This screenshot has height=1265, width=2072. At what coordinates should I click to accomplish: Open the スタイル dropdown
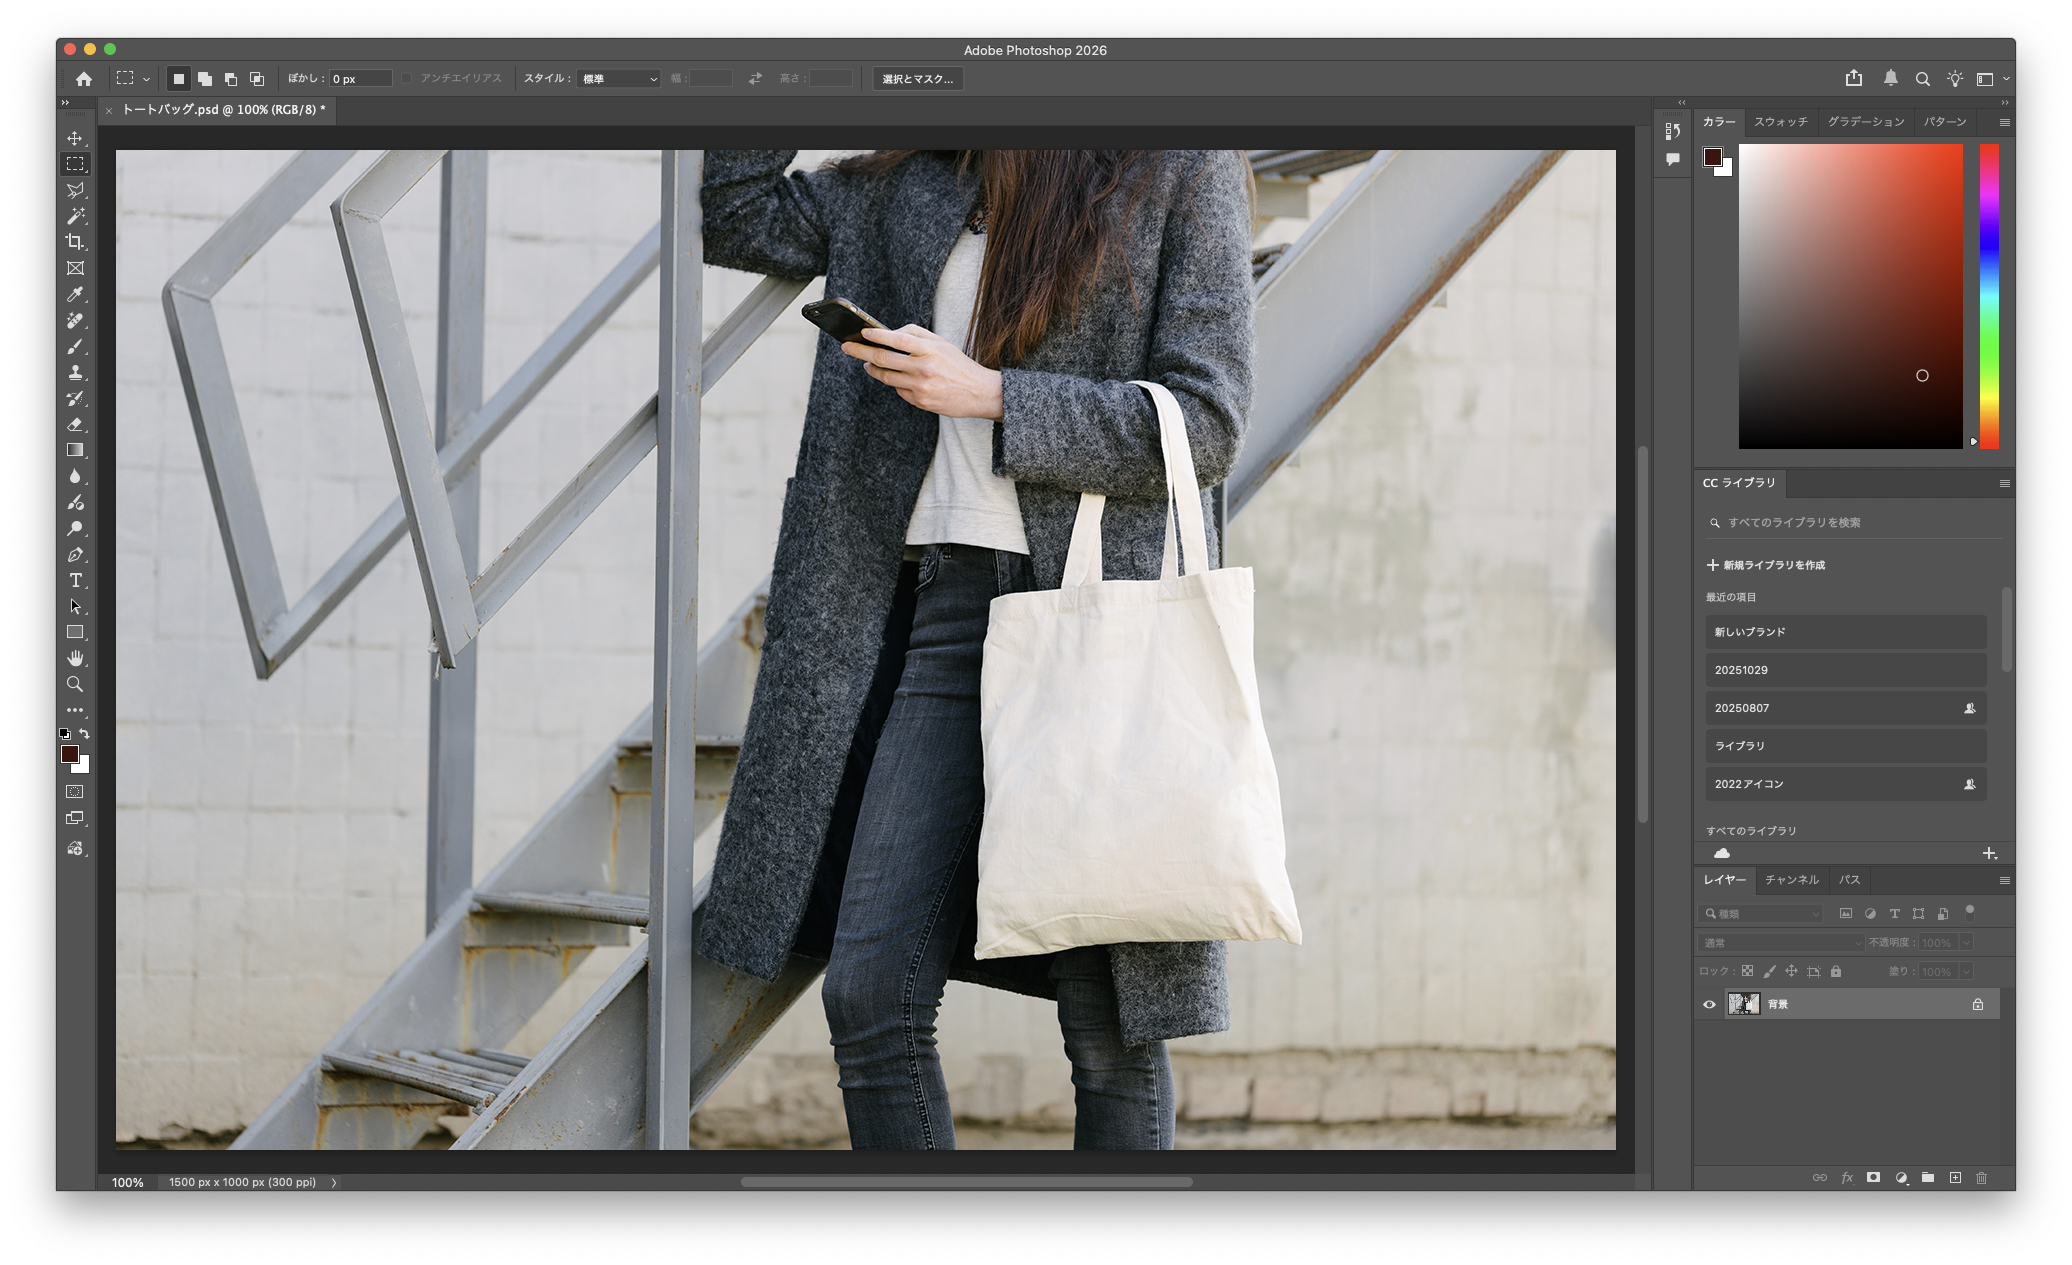(619, 78)
